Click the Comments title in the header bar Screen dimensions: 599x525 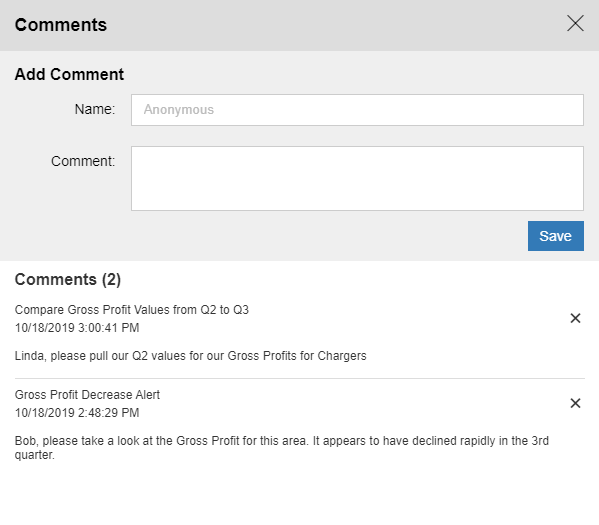point(61,25)
